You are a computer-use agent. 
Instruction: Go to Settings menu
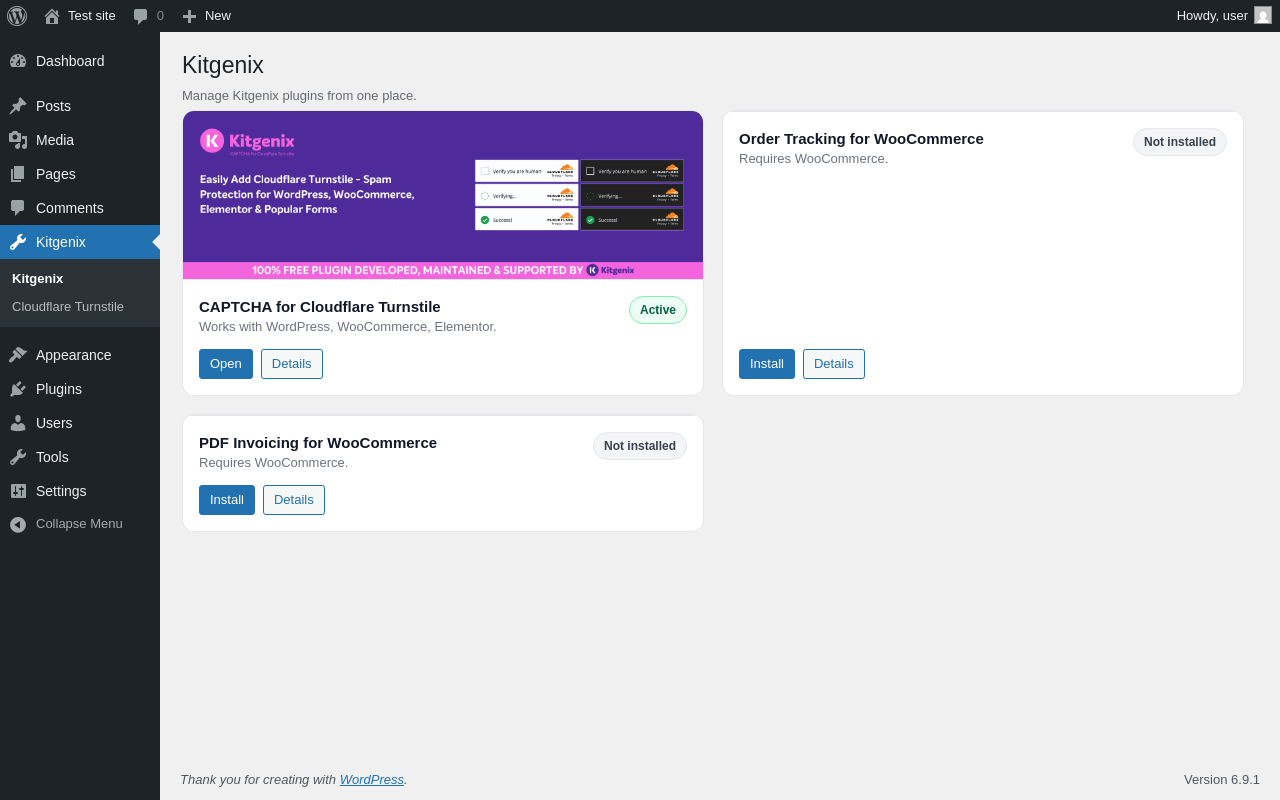(x=80, y=491)
